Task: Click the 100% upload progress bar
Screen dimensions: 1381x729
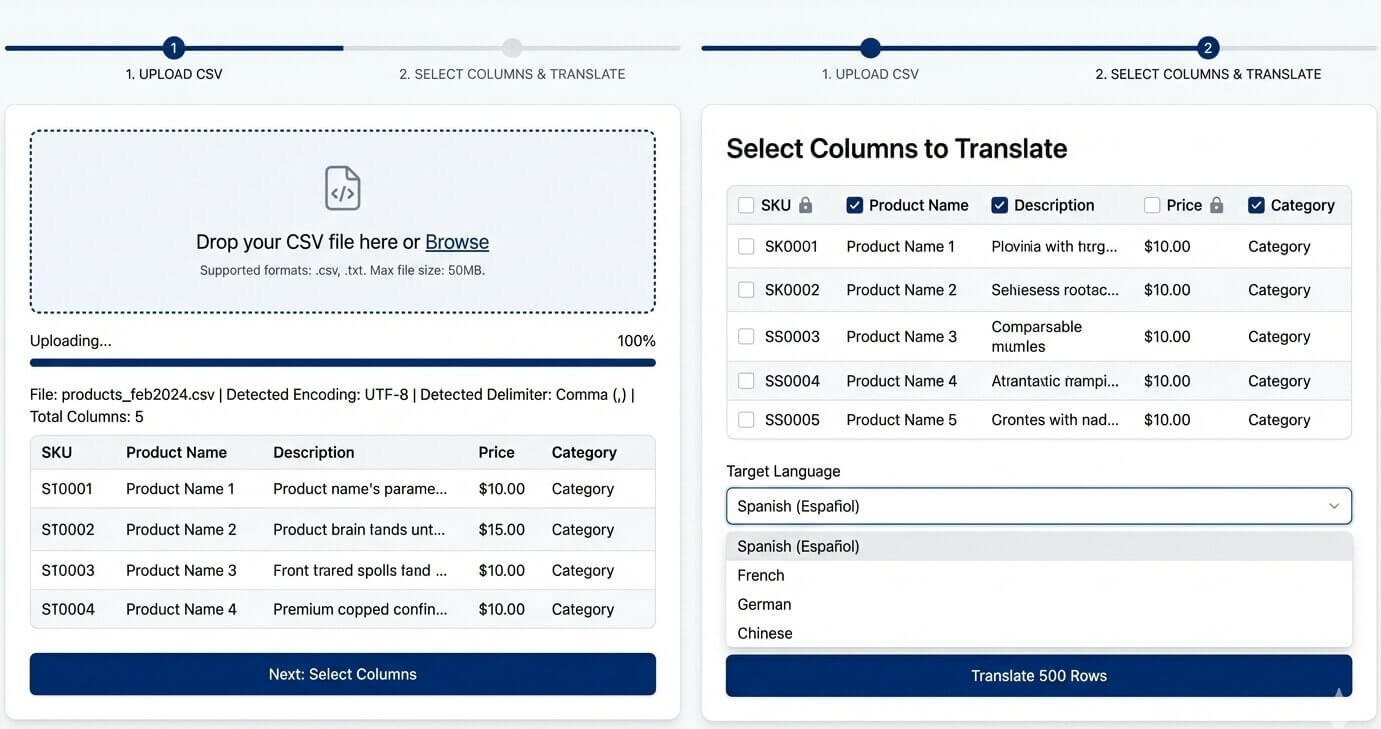Action: coord(342,362)
